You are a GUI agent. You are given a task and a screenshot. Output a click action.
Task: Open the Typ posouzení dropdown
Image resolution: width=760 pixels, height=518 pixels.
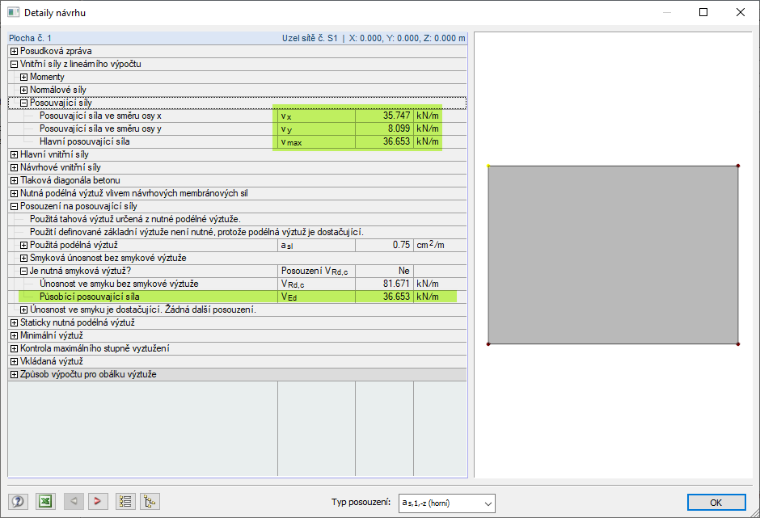[446, 503]
